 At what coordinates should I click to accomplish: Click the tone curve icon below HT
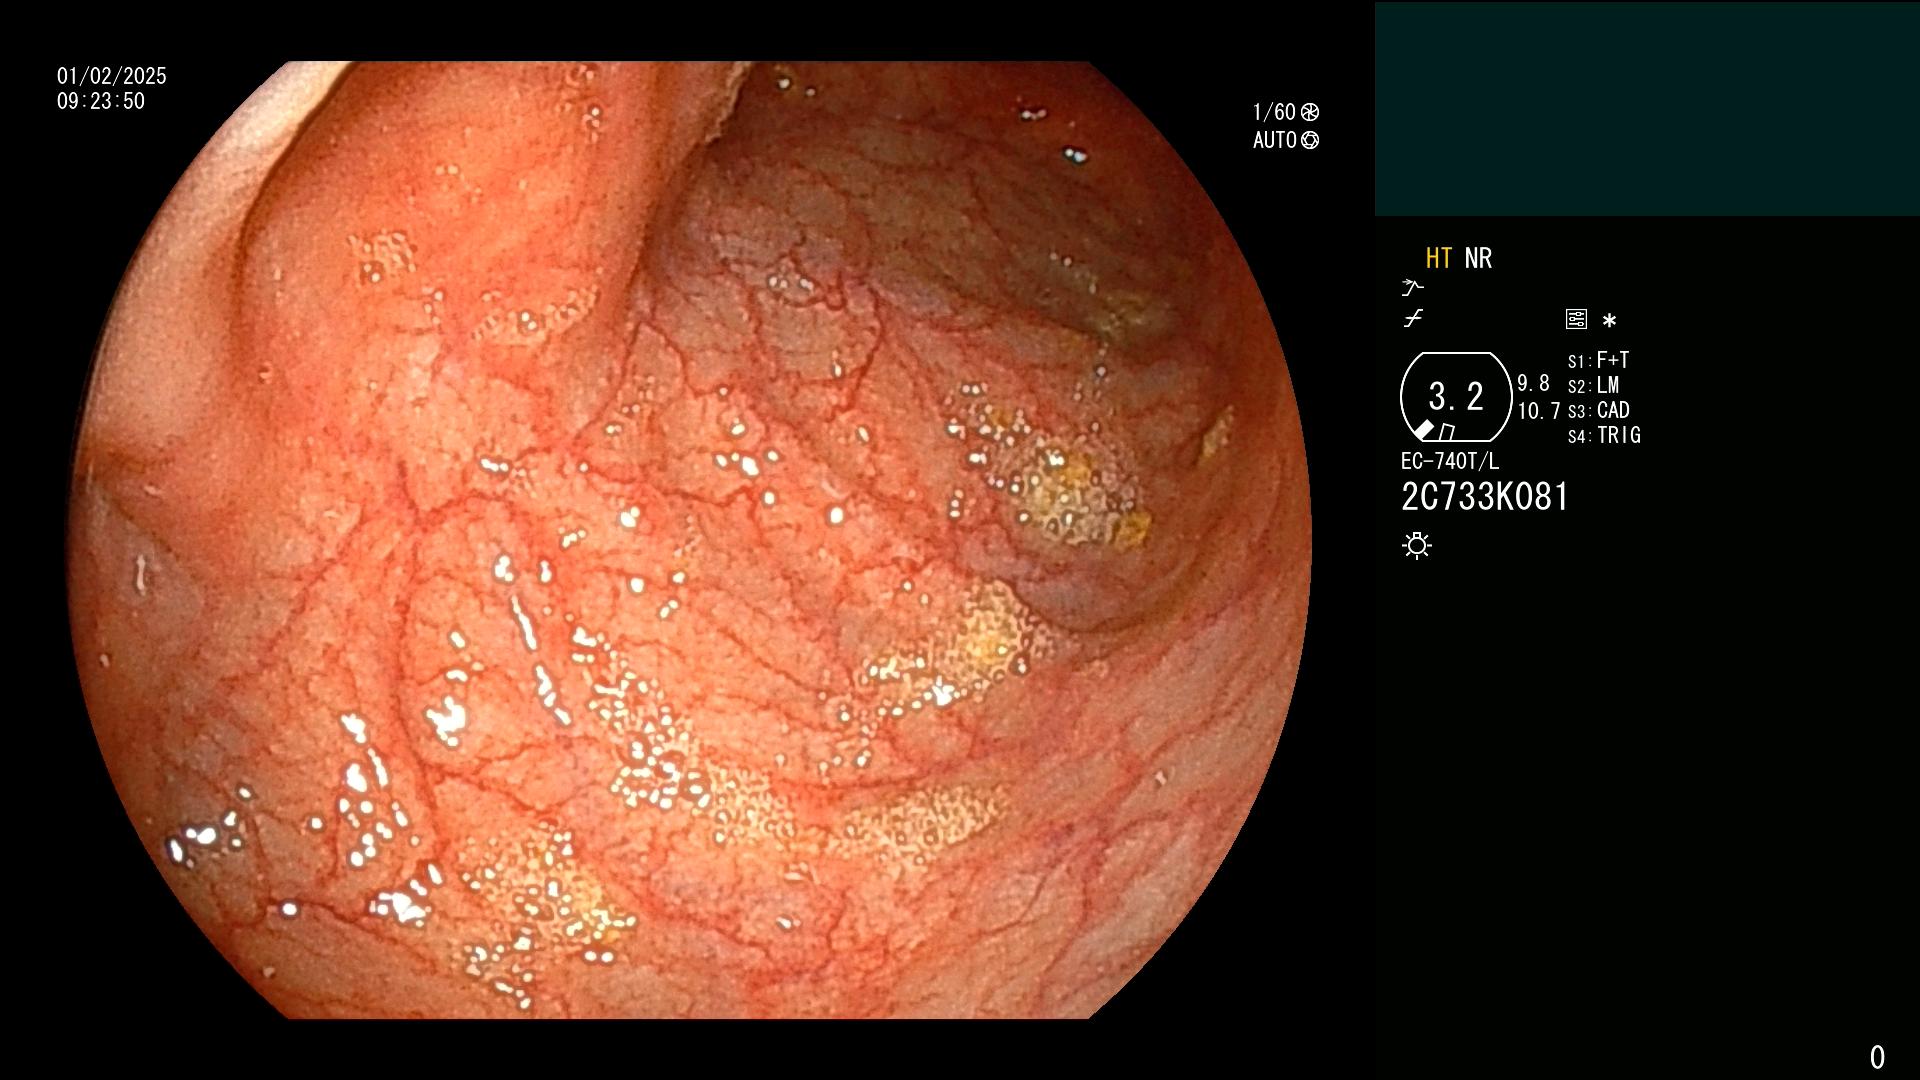click(1413, 319)
